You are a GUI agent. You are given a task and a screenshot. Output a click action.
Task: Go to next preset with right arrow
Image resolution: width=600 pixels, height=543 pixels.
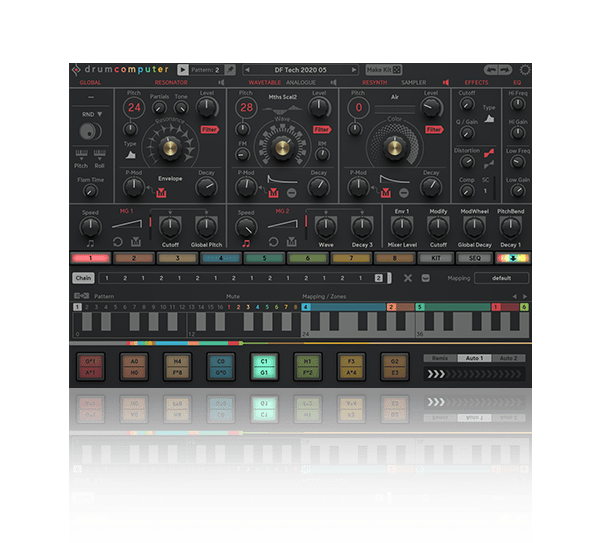(x=354, y=70)
